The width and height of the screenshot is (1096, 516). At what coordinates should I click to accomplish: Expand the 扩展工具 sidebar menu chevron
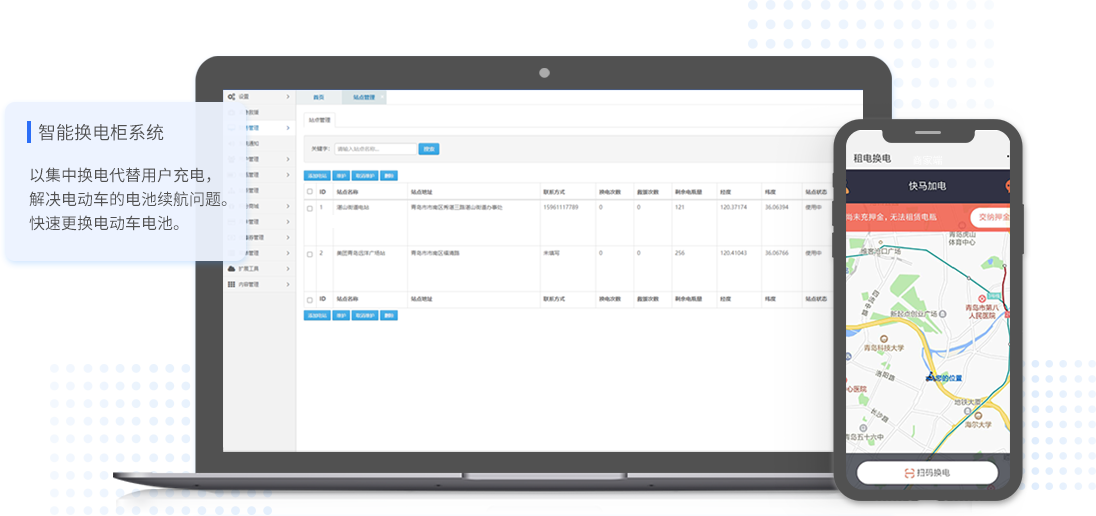[288, 269]
